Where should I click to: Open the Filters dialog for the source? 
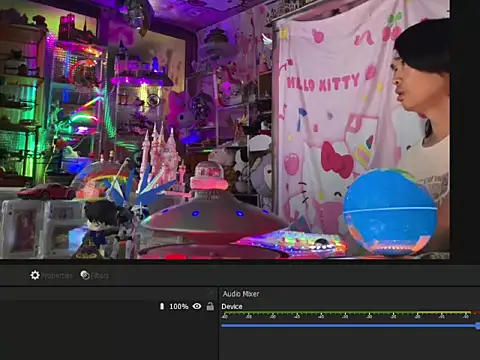pyautogui.click(x=95, y=275)
